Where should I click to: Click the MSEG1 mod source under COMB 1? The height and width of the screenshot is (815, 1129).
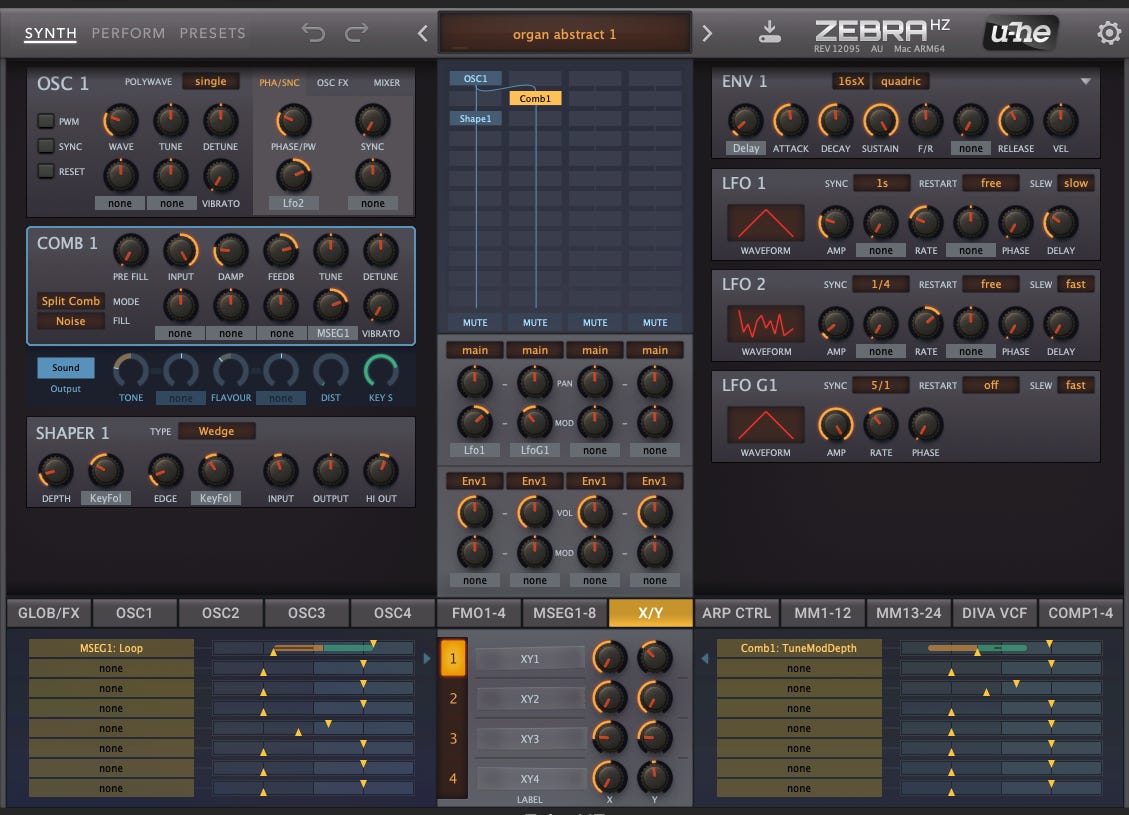pyautogui.click(x=333, y=333)
